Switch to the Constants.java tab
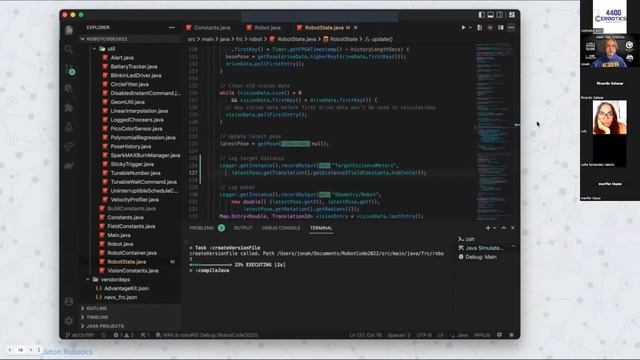This screenshot has width=640, height=360. 208,27
